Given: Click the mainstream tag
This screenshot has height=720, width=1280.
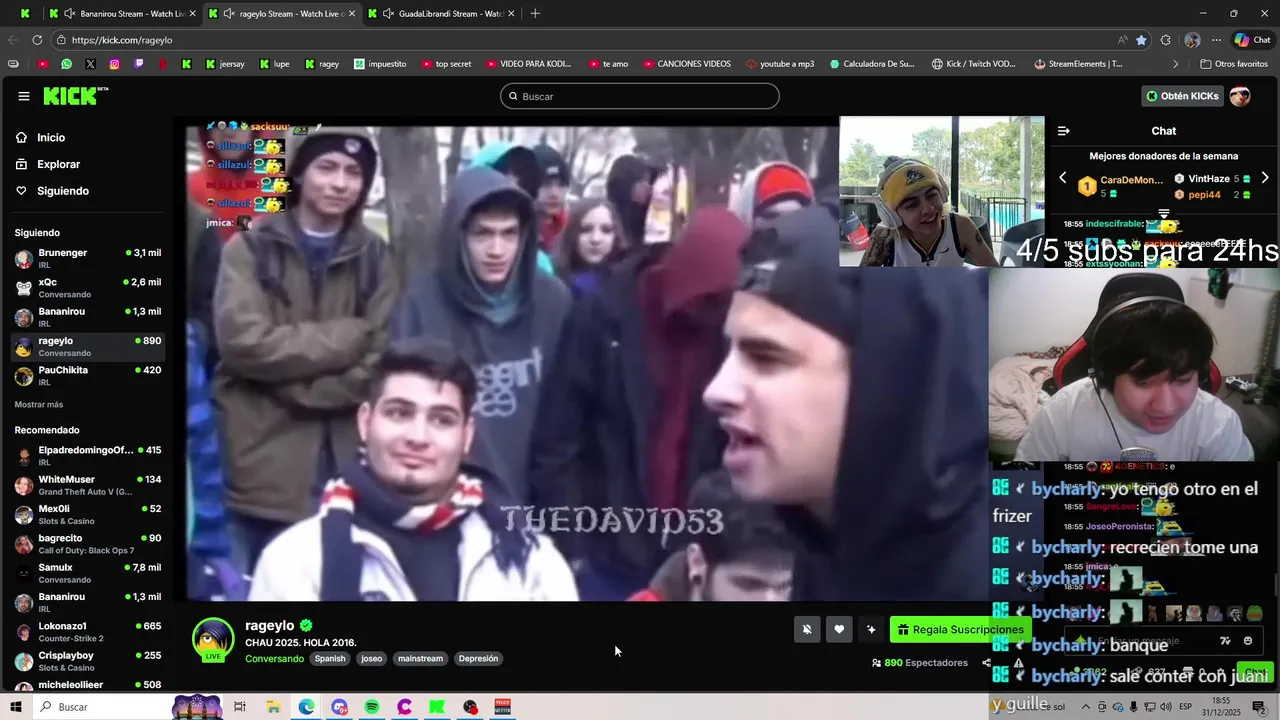Looking at the screenshot, I should 420,659.
